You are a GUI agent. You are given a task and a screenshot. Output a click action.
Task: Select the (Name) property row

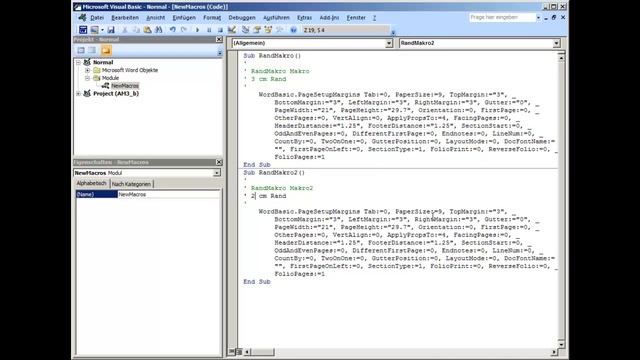pos(96,195)
